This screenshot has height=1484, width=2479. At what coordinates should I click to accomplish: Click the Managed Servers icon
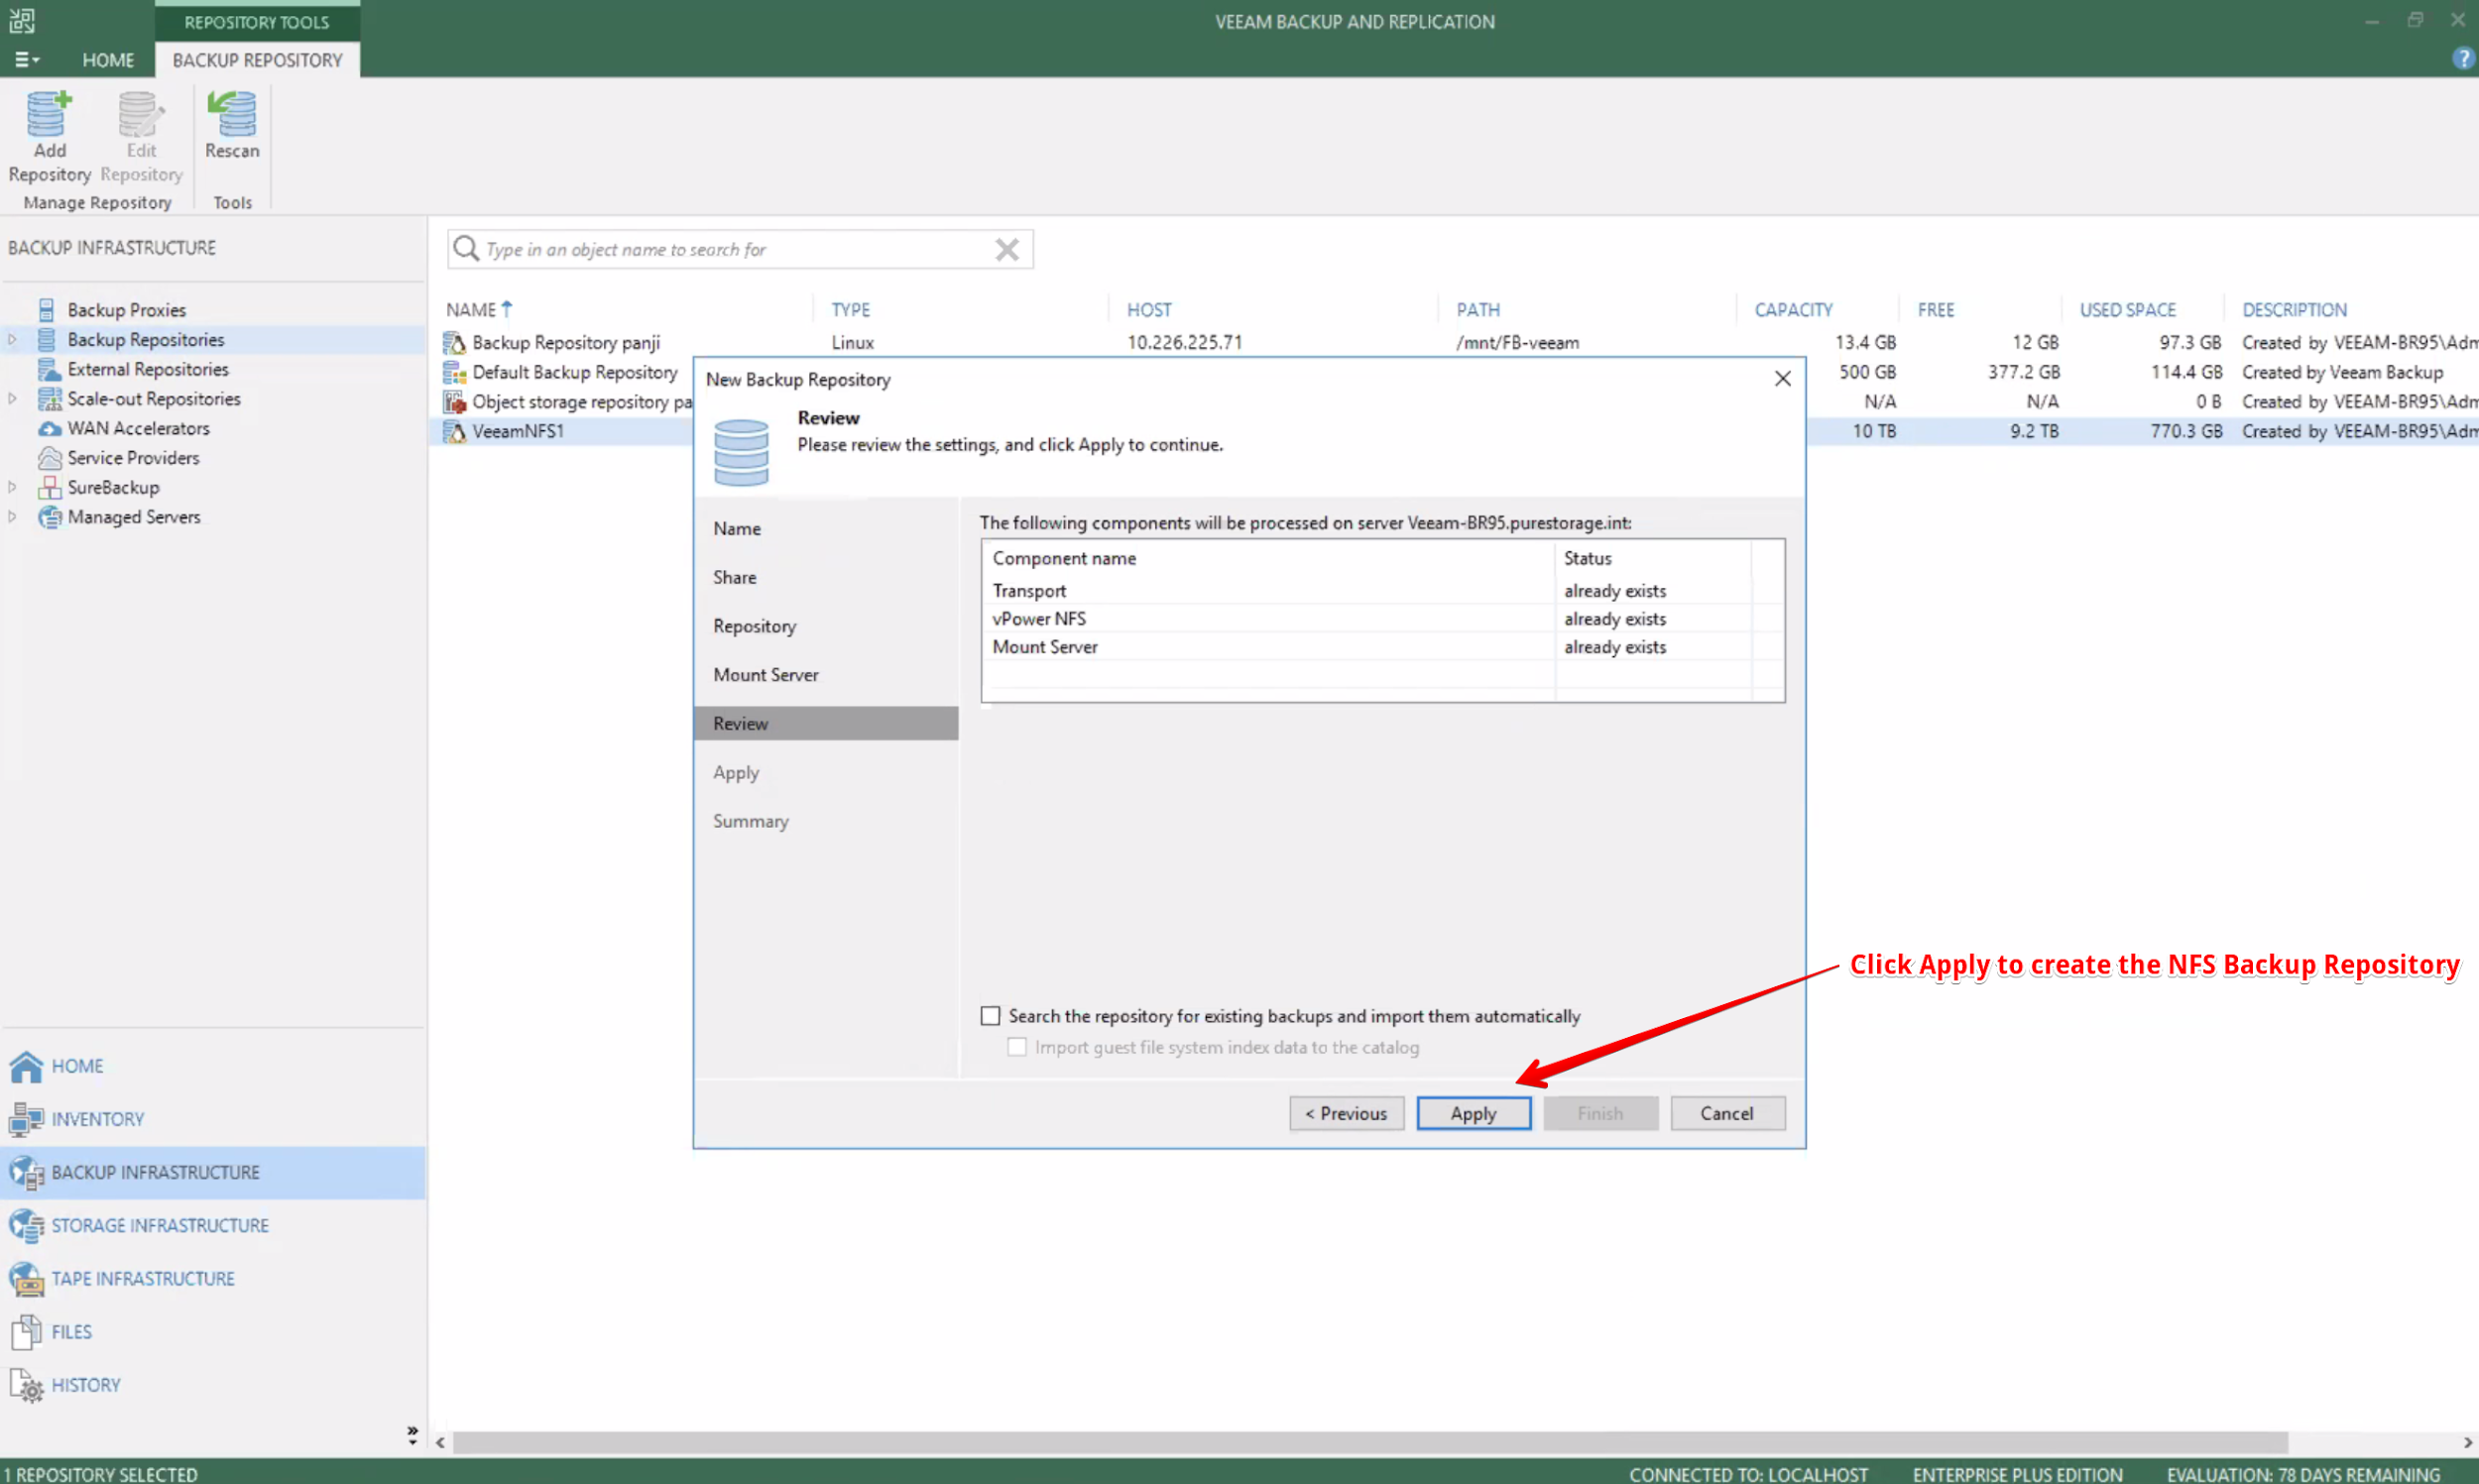point(49,517)
